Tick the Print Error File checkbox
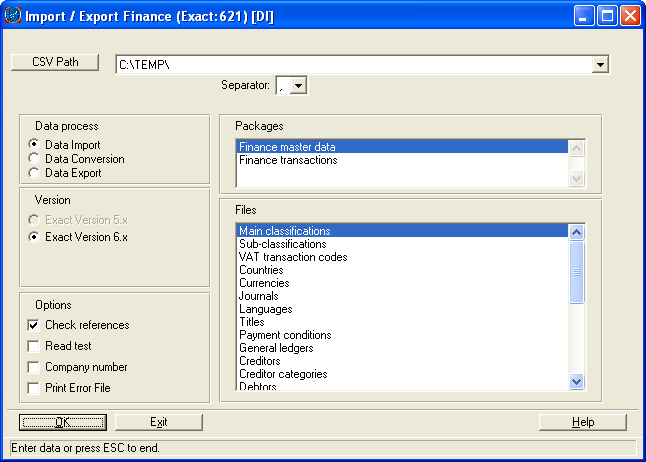Image resolution: width=646 pixels, height=462 pixels. (x=34, y=388)
